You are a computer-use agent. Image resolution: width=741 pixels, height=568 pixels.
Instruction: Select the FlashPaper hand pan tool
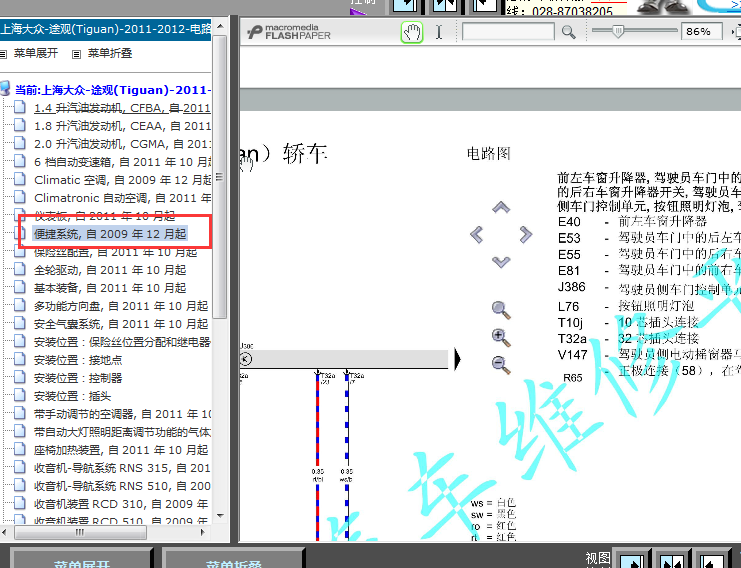[x=412, y=33]
